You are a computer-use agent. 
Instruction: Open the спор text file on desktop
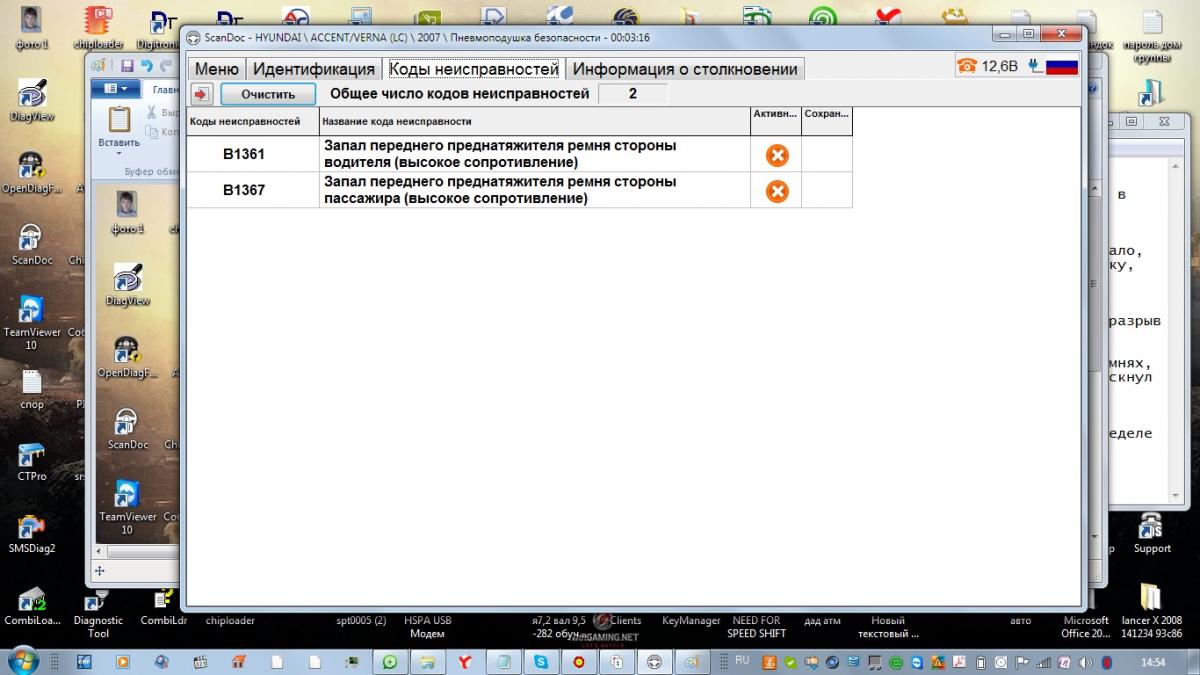pyautogui.click(x=32, y=390)
